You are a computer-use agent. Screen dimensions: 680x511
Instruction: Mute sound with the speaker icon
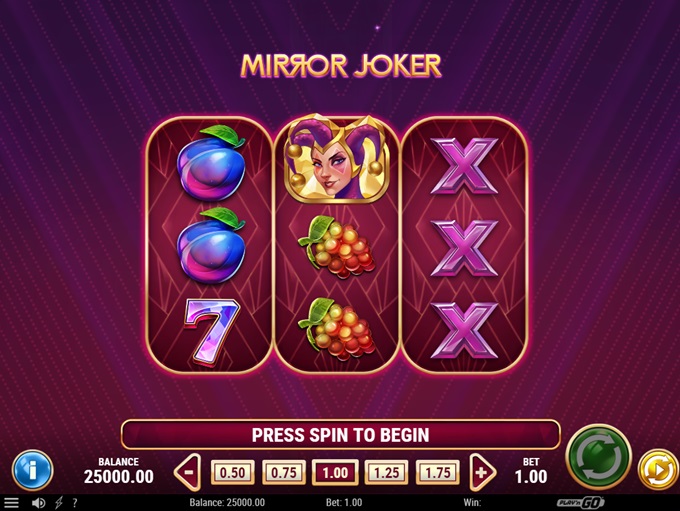pyautogui.click(x=39, y=503)
